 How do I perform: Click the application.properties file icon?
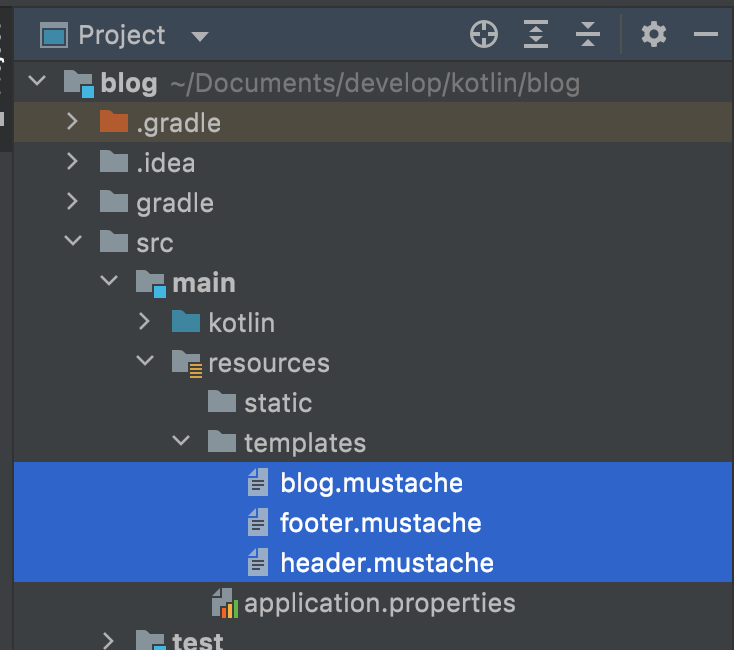pyautogui.click(x=225, y=603)
